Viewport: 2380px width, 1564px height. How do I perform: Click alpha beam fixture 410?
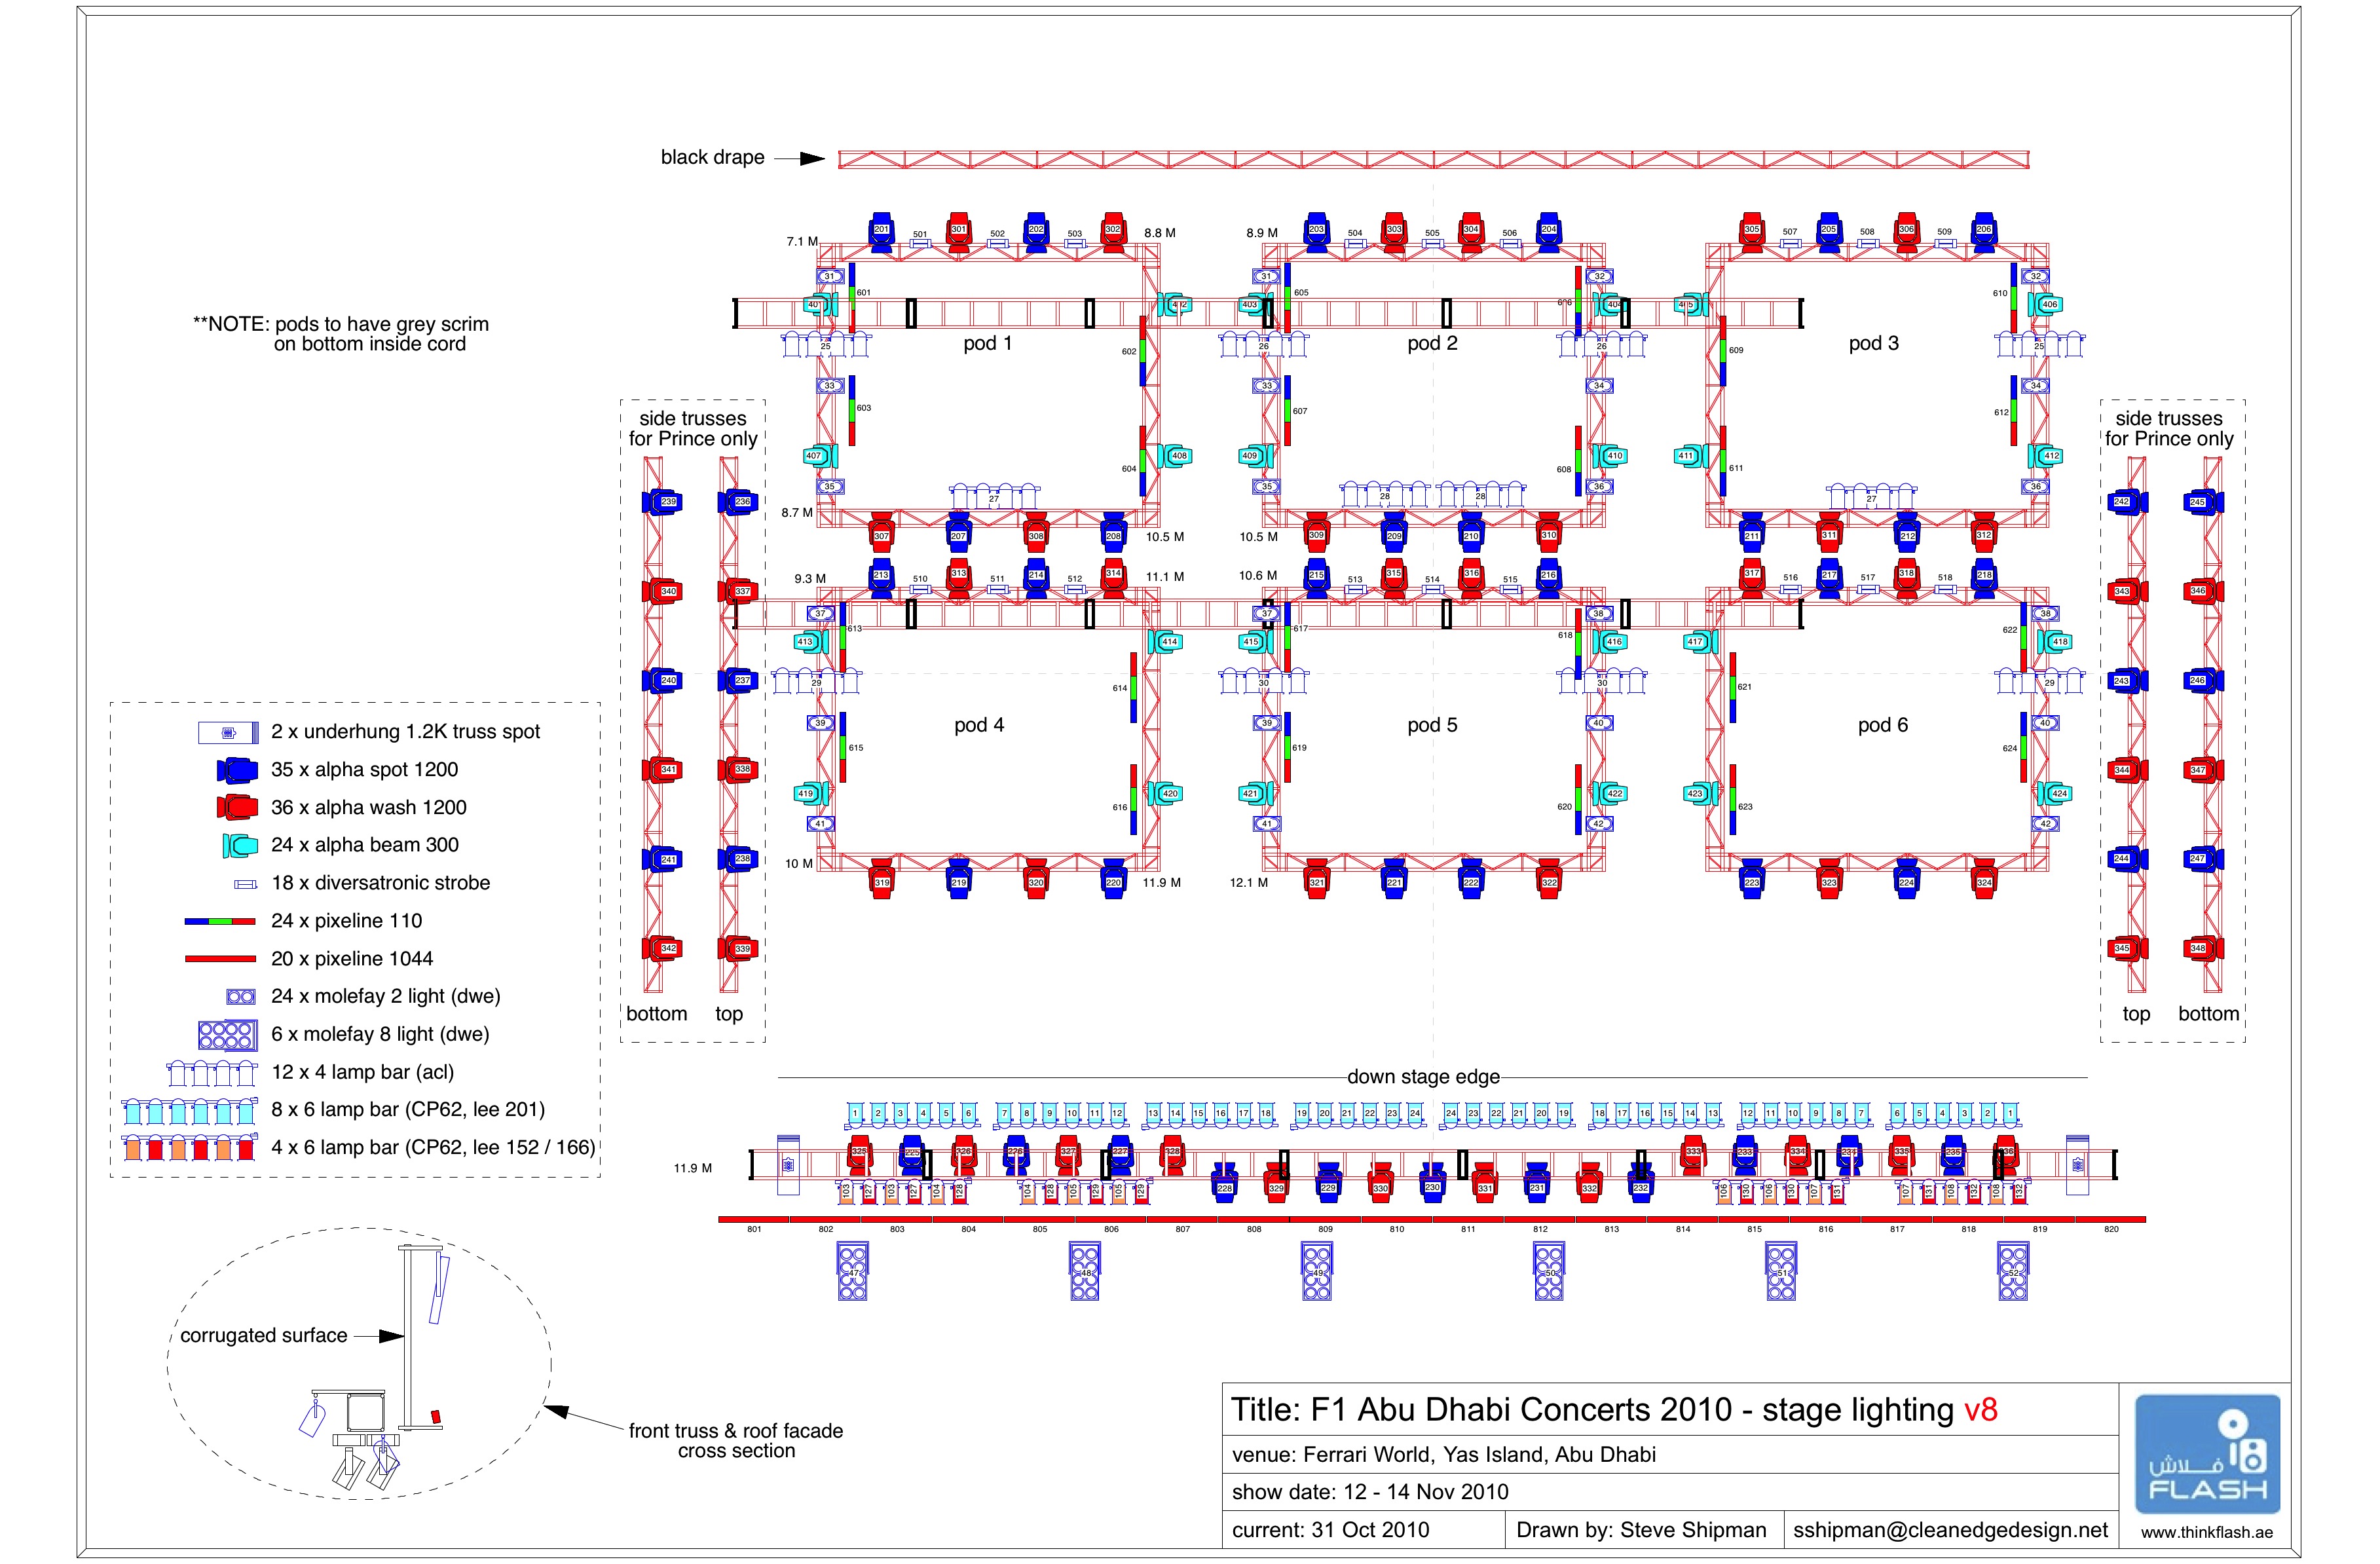1610,456
